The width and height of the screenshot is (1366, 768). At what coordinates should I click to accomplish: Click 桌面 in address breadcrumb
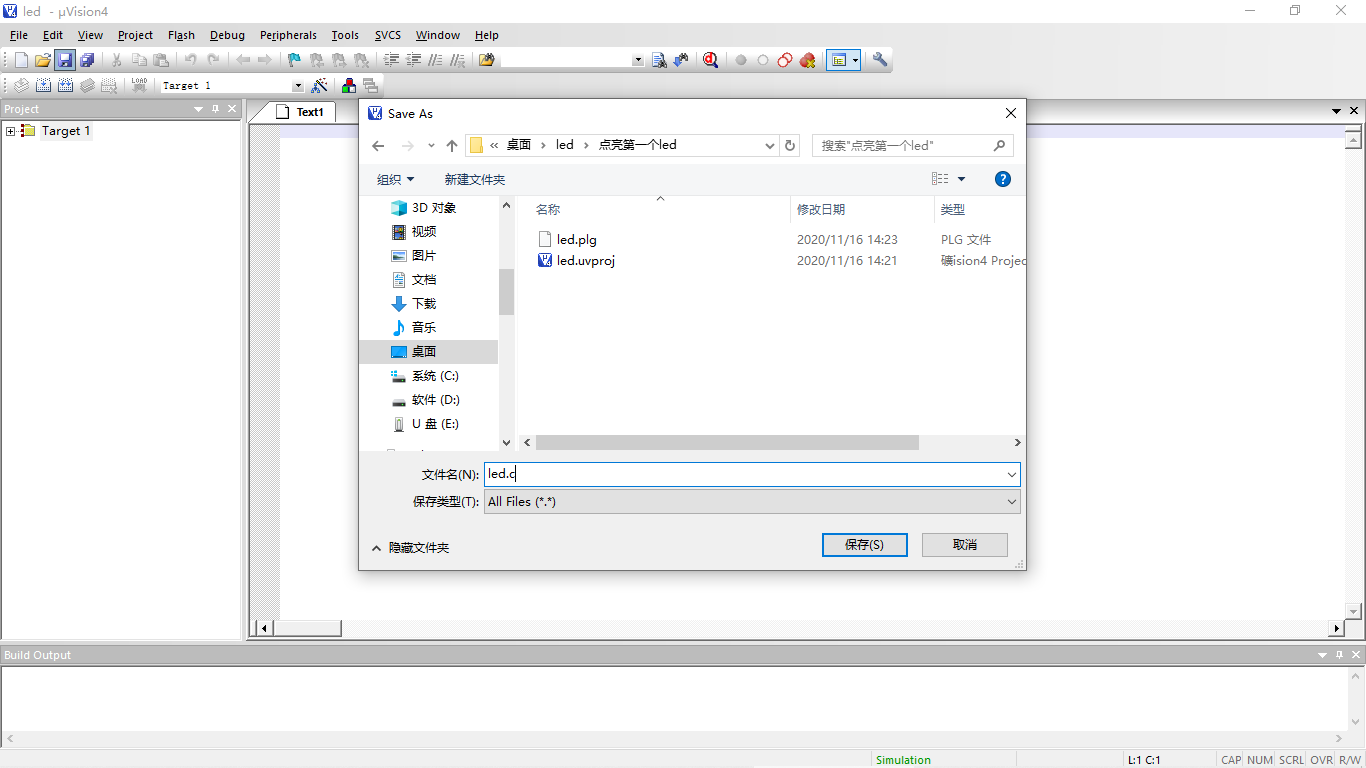518,145
